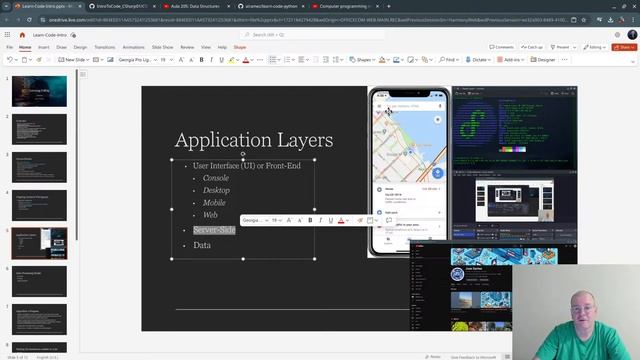Click the bullets list icon
The height and width of the screenshot is (360, 640).
(273, 60)
